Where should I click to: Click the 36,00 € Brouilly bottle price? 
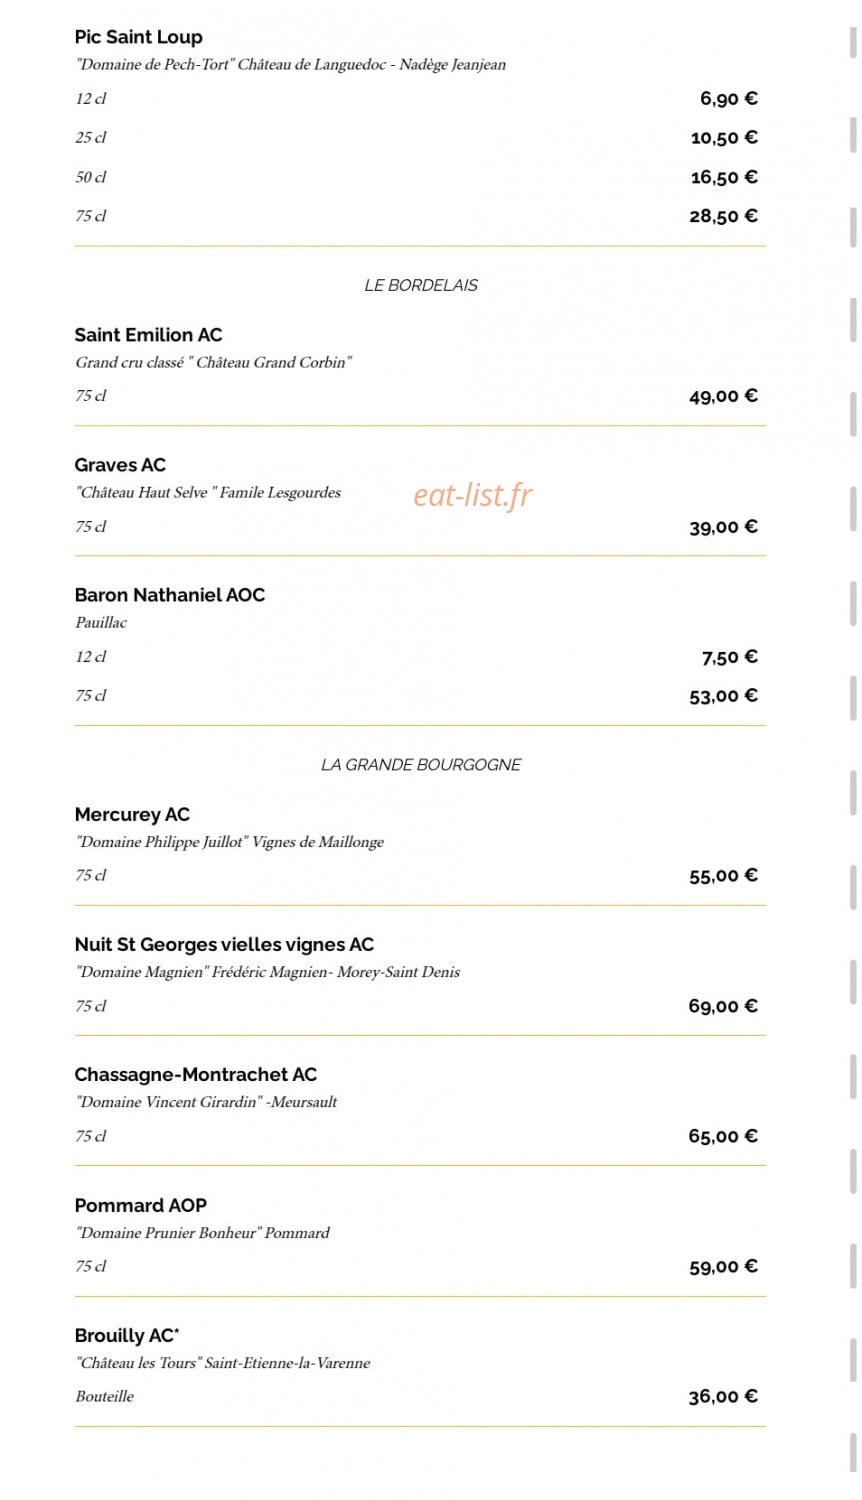click(x=723, y=1397)
